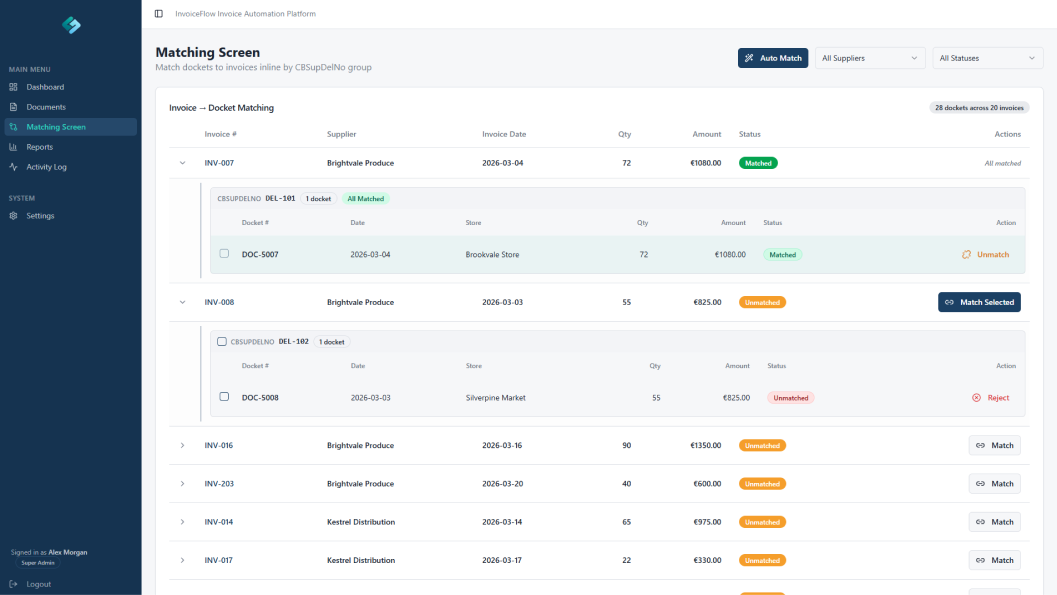Screen dimensions: 1057x595
Task: Collapse the INV-007 invoice row
Action: coord(183,163)
